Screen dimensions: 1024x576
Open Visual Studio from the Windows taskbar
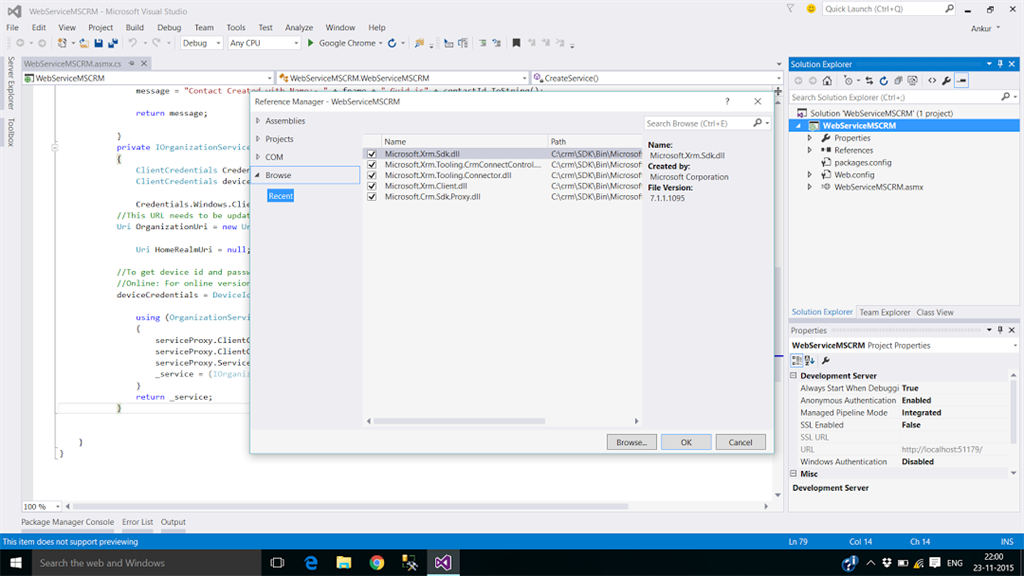[444, 563]
